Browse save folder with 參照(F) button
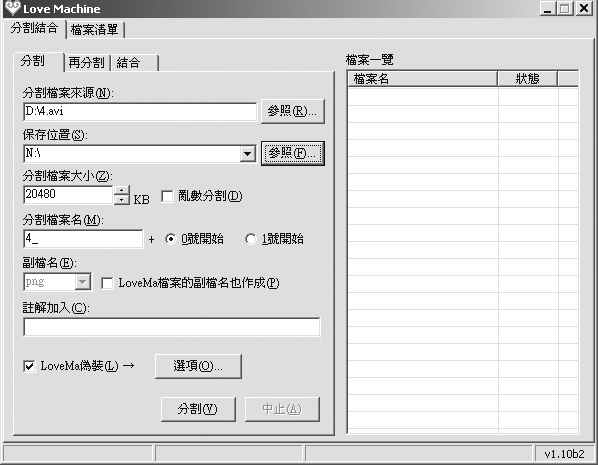 293,153
